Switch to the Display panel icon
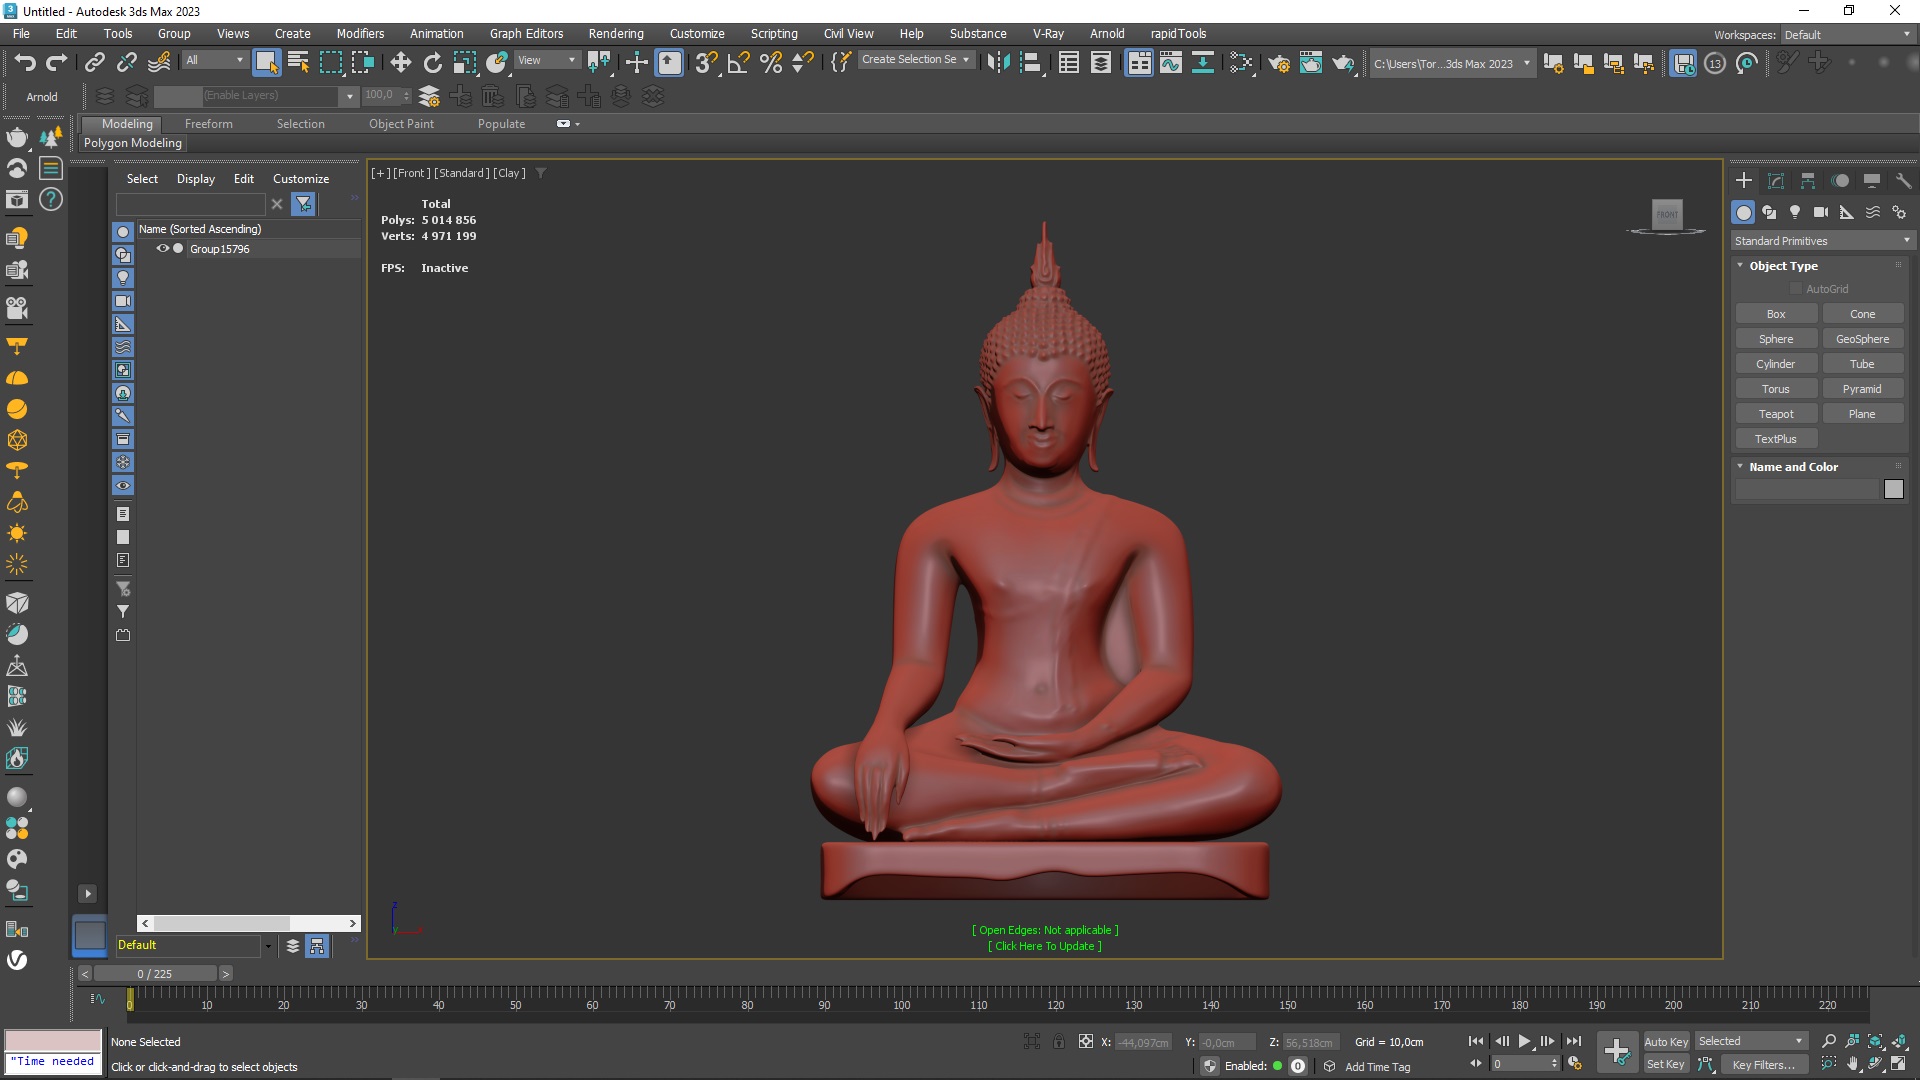Screen dimensions: 1920x1080 click(x=1872, y=181)
